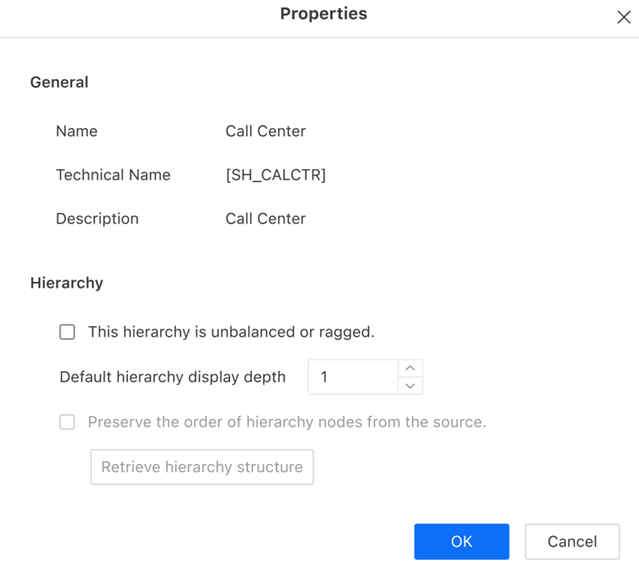Click the Properties dialog title
Image resolution: width=639 pixels, height=569 pixels.
pos(323,14)
